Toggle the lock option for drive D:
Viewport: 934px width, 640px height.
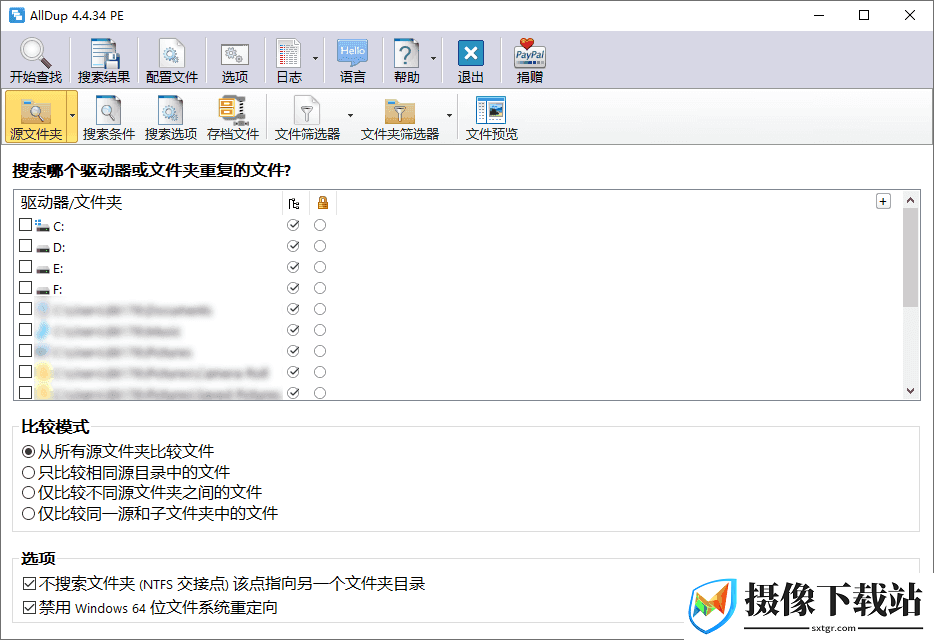(x=320, y=246)
